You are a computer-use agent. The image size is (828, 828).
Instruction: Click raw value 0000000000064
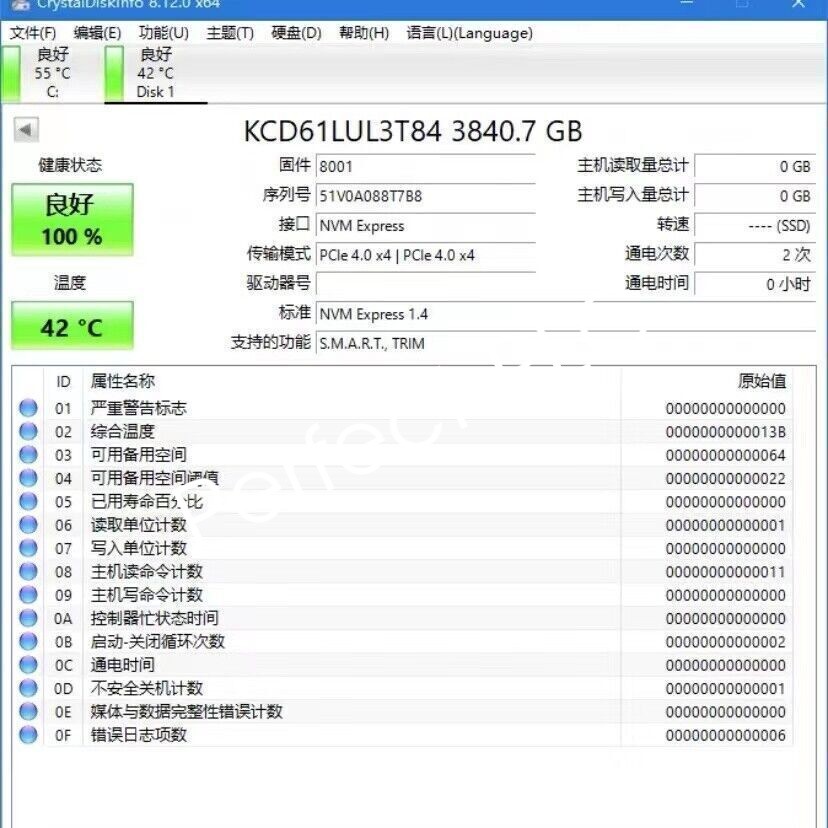726,455
